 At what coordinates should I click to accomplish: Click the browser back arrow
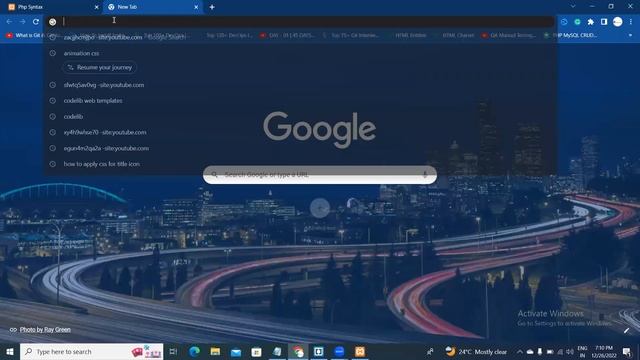[9, 22]
